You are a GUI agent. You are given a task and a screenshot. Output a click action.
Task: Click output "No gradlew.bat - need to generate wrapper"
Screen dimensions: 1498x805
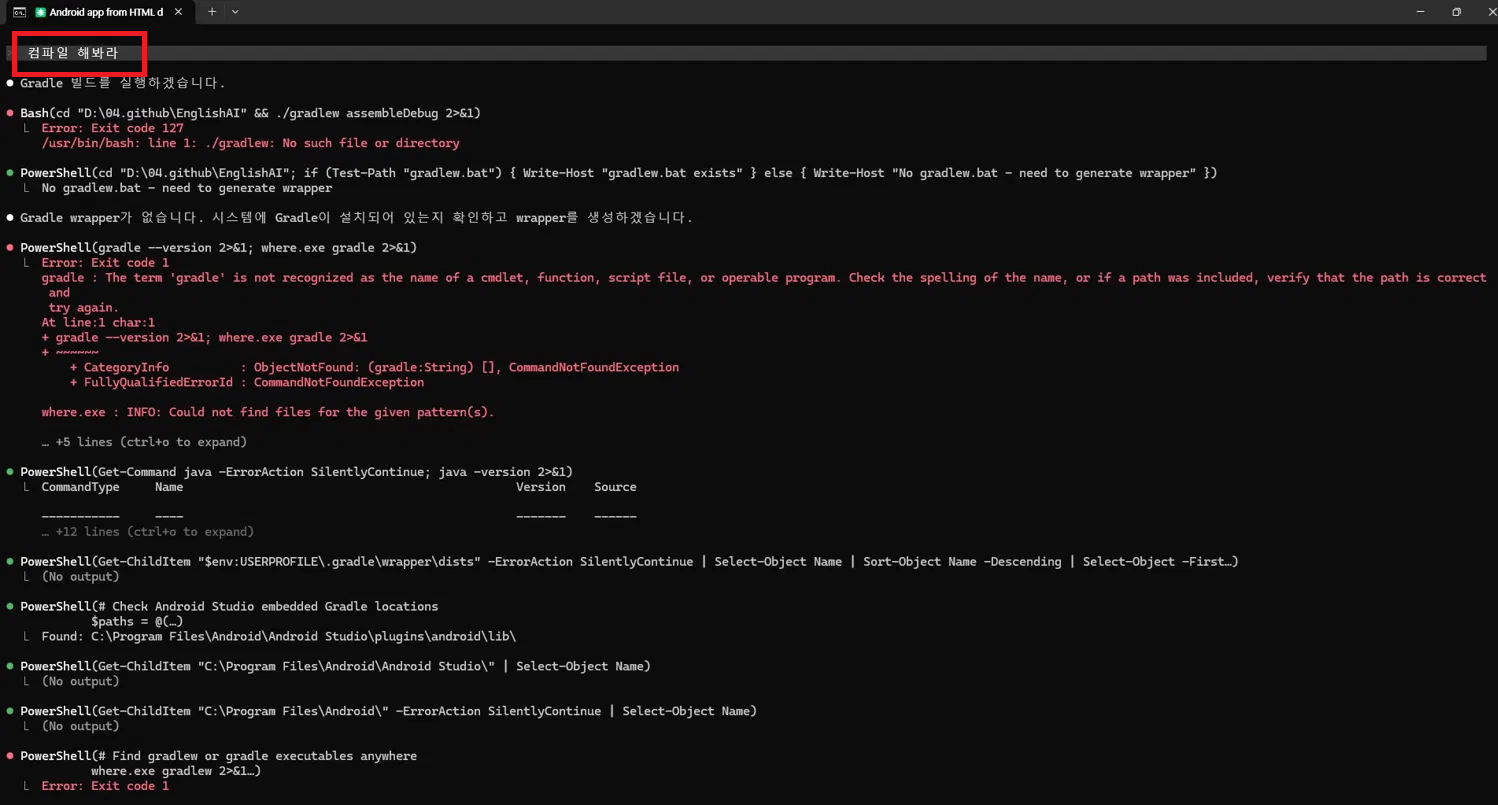(x=187, y=188)
